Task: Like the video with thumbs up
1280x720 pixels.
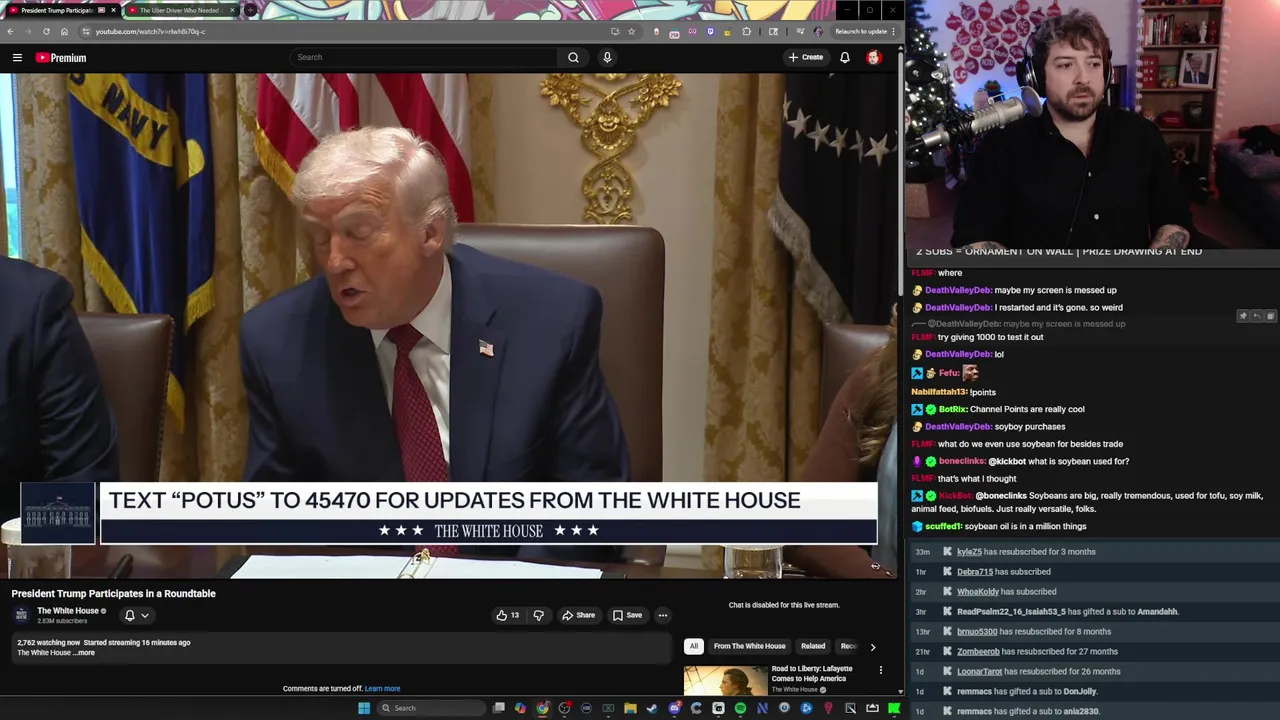Action: 507,615
